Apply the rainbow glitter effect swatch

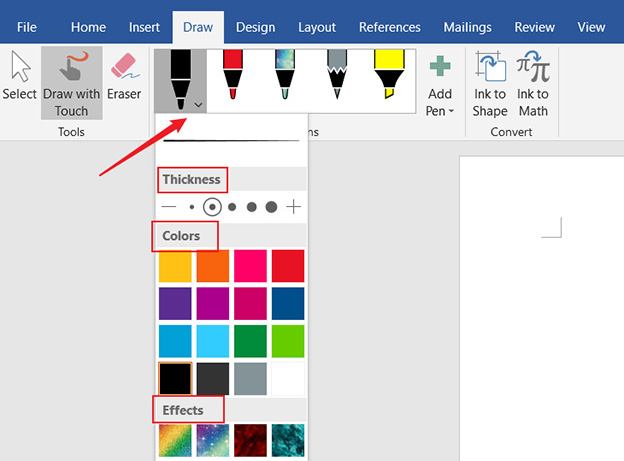[x=175, y=440]
